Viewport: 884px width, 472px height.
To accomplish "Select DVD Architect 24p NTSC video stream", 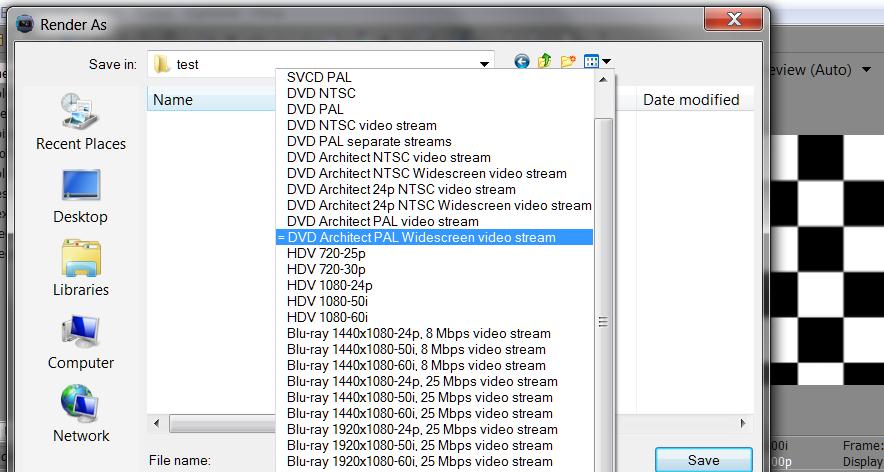I will tap(434, 189).
